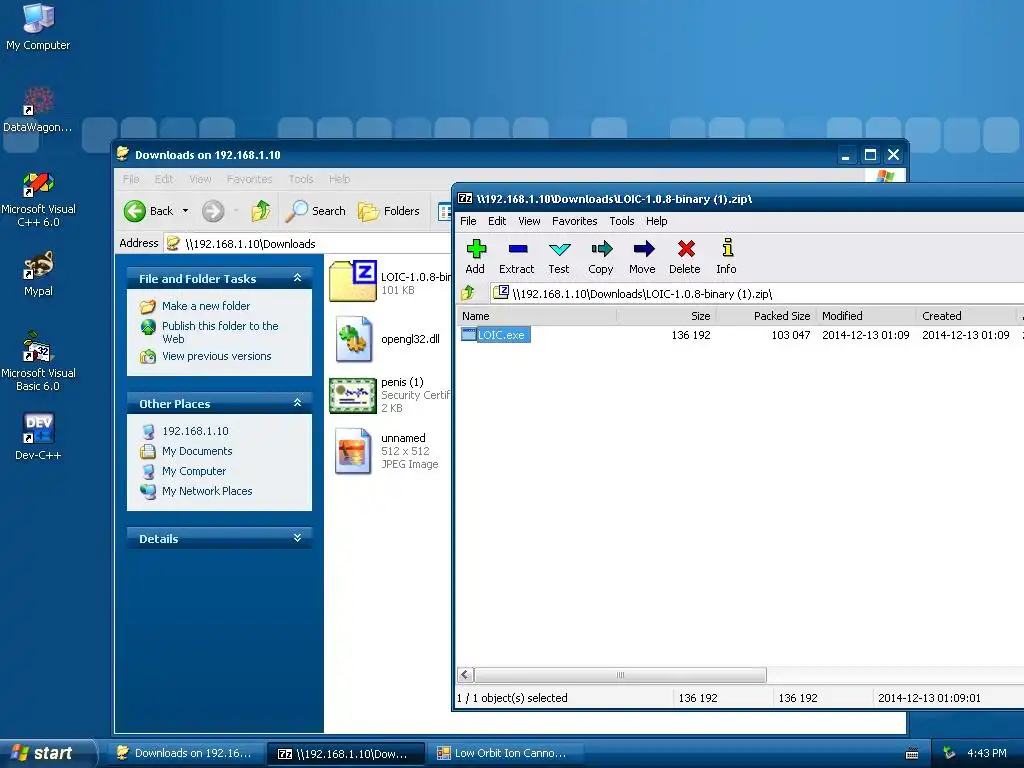Screen dimensions: 1024x768
Task: Sort archive list by Size column
Action: 667,316
